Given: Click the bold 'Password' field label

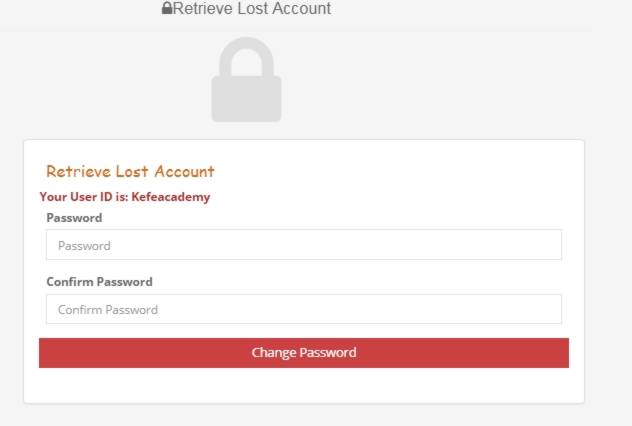Looking at the screenshot, I should pos(74,218).
